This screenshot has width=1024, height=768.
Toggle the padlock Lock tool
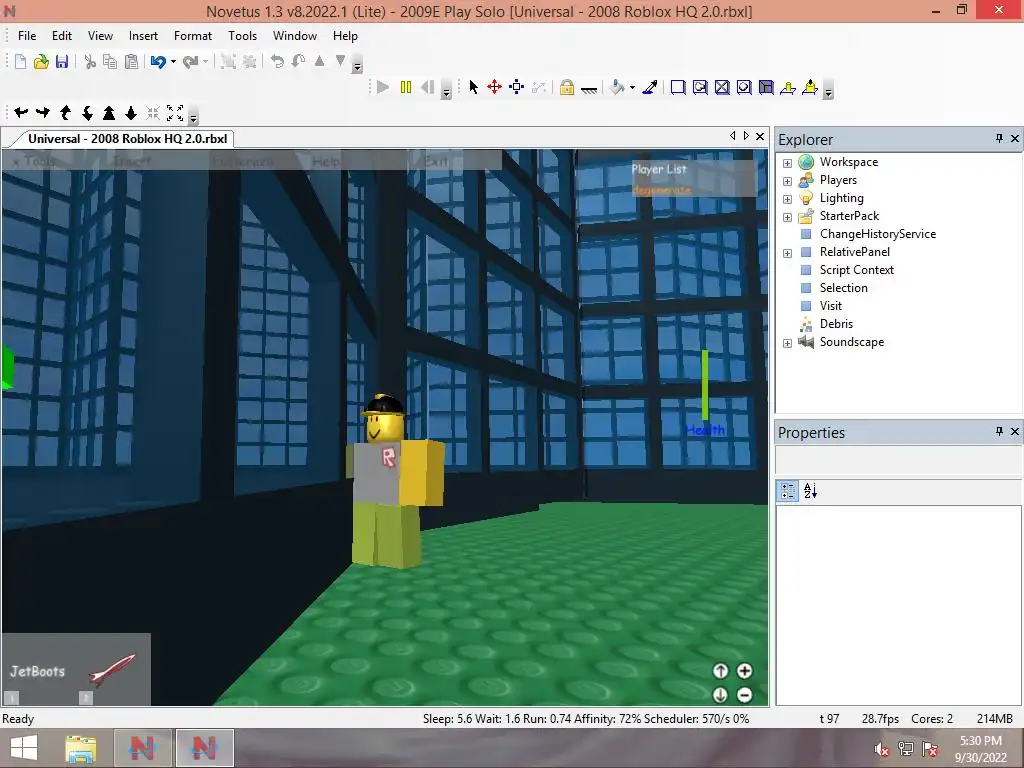click(x=567, y=87)
